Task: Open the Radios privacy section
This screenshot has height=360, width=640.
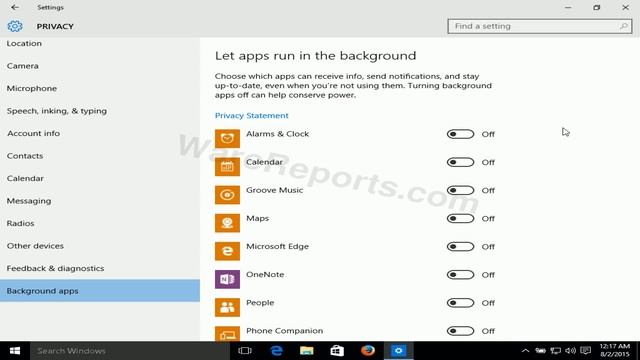Action: [x=100, y=223]
